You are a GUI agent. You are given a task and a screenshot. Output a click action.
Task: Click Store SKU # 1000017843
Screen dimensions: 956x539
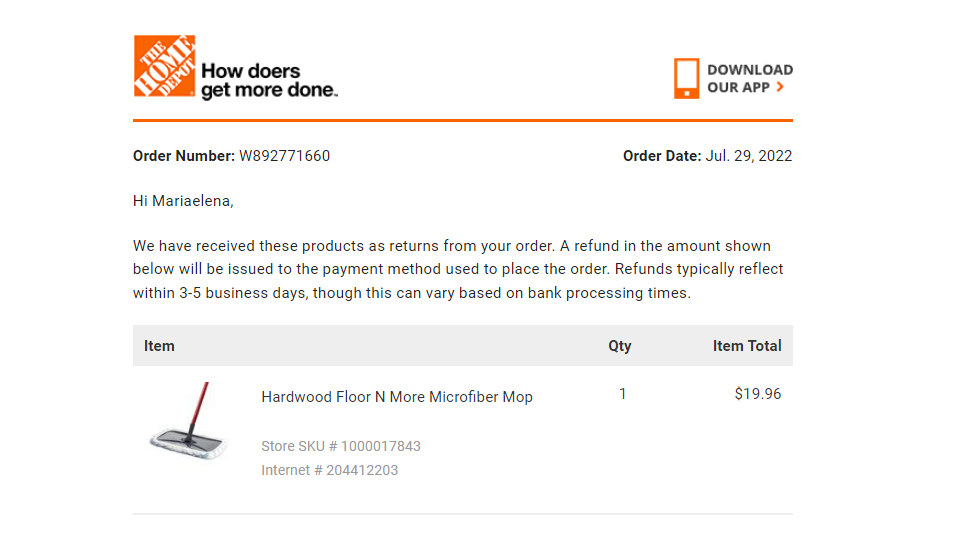tap(341, 446)
